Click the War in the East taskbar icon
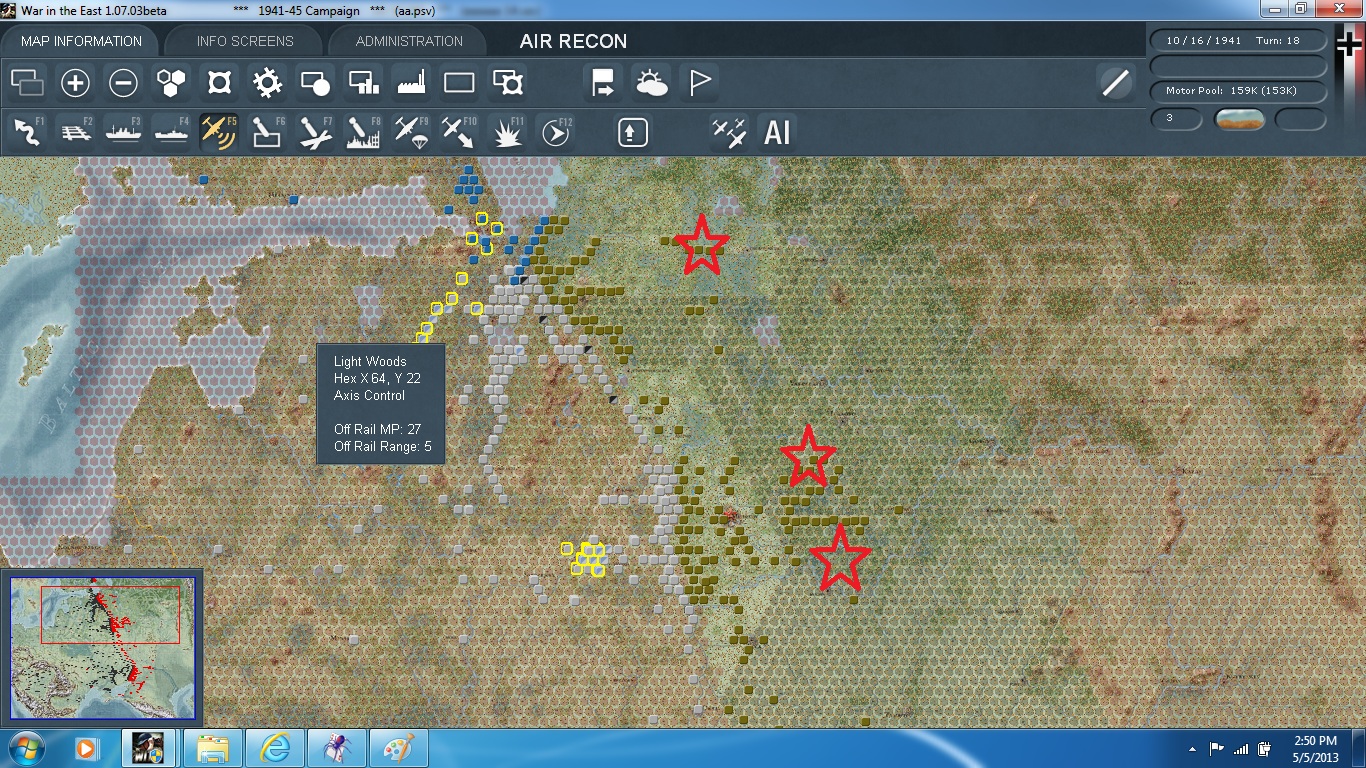1366x768 pixels. coord(150,748)
